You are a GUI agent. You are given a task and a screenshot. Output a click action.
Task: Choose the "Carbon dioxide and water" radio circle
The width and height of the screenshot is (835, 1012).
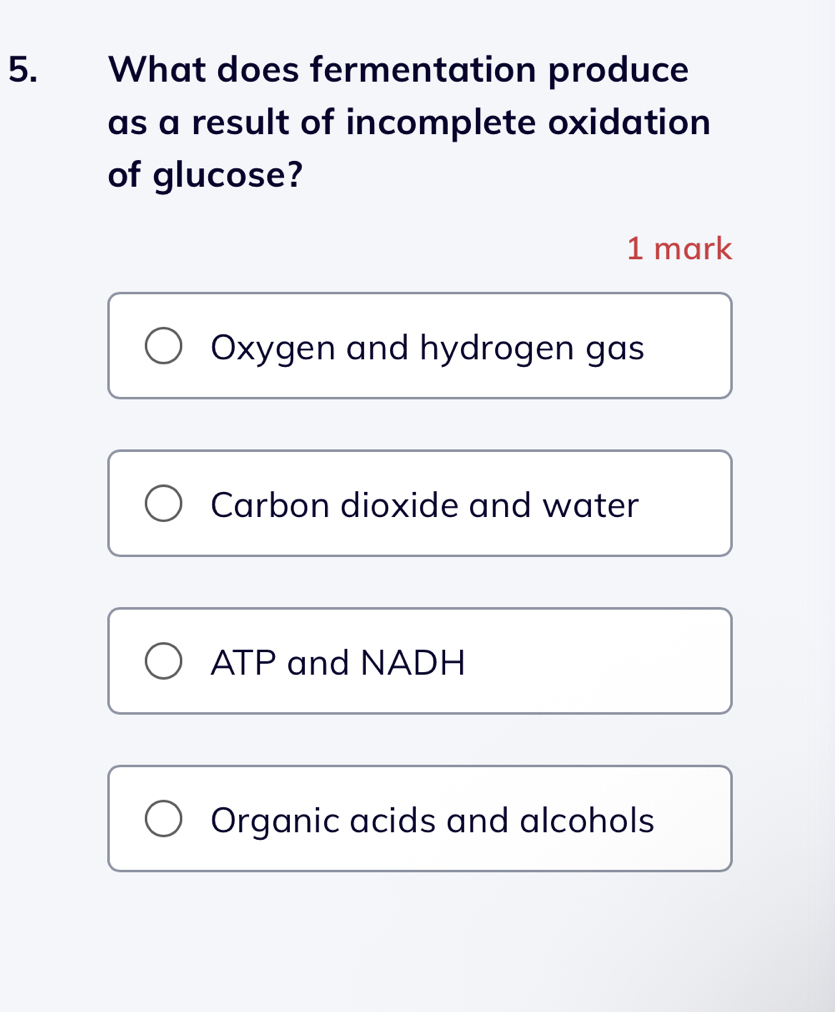pyautogui.click(x=164, y=504)
